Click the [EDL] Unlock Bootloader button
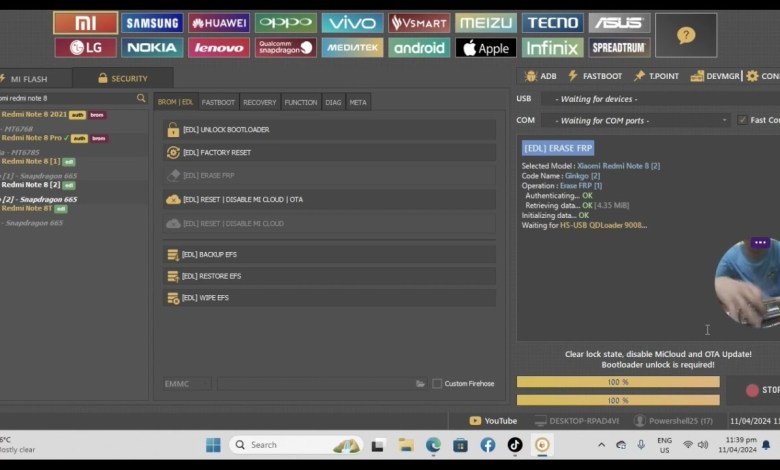The image size is (780, 470). tap(329, 130)
